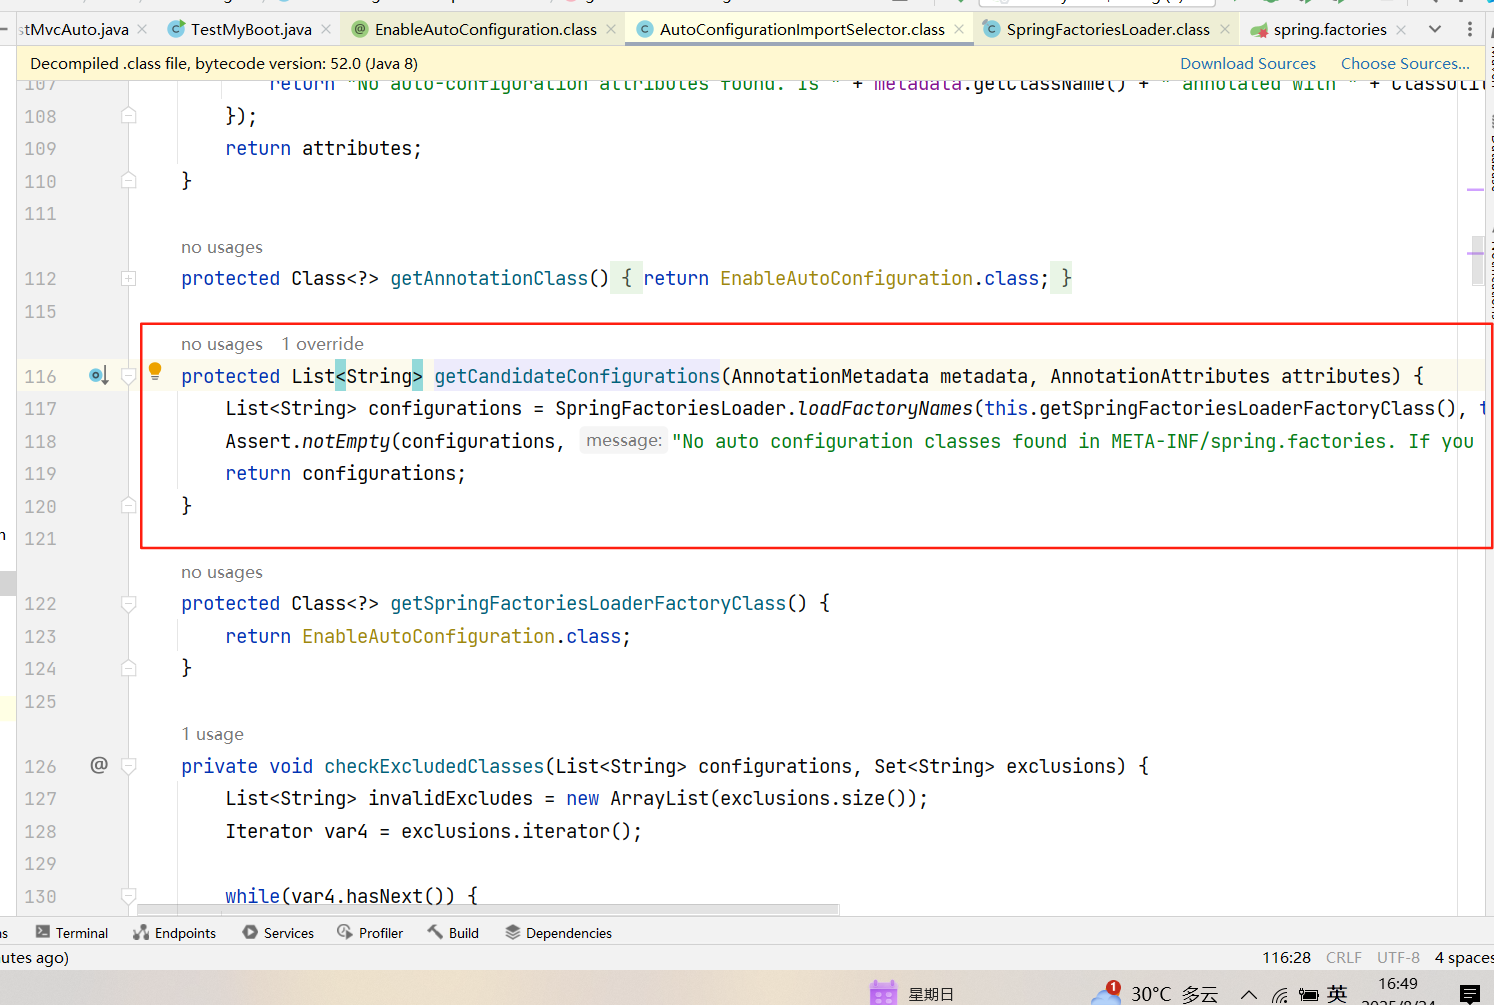Open EnableAutoConfiguration.class tab

(485, 29)
